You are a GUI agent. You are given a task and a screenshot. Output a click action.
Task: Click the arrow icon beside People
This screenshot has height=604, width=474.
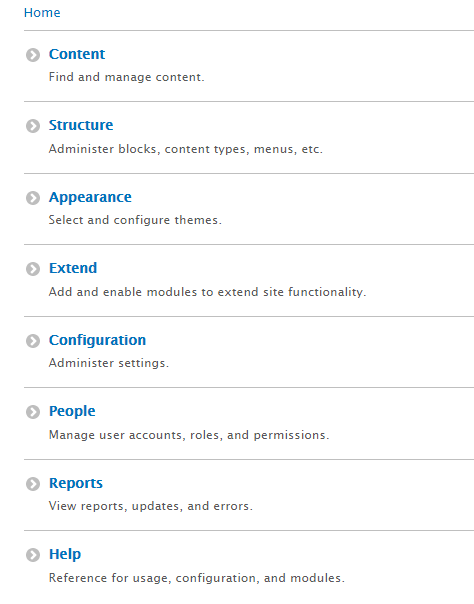[x=33, y=412]
